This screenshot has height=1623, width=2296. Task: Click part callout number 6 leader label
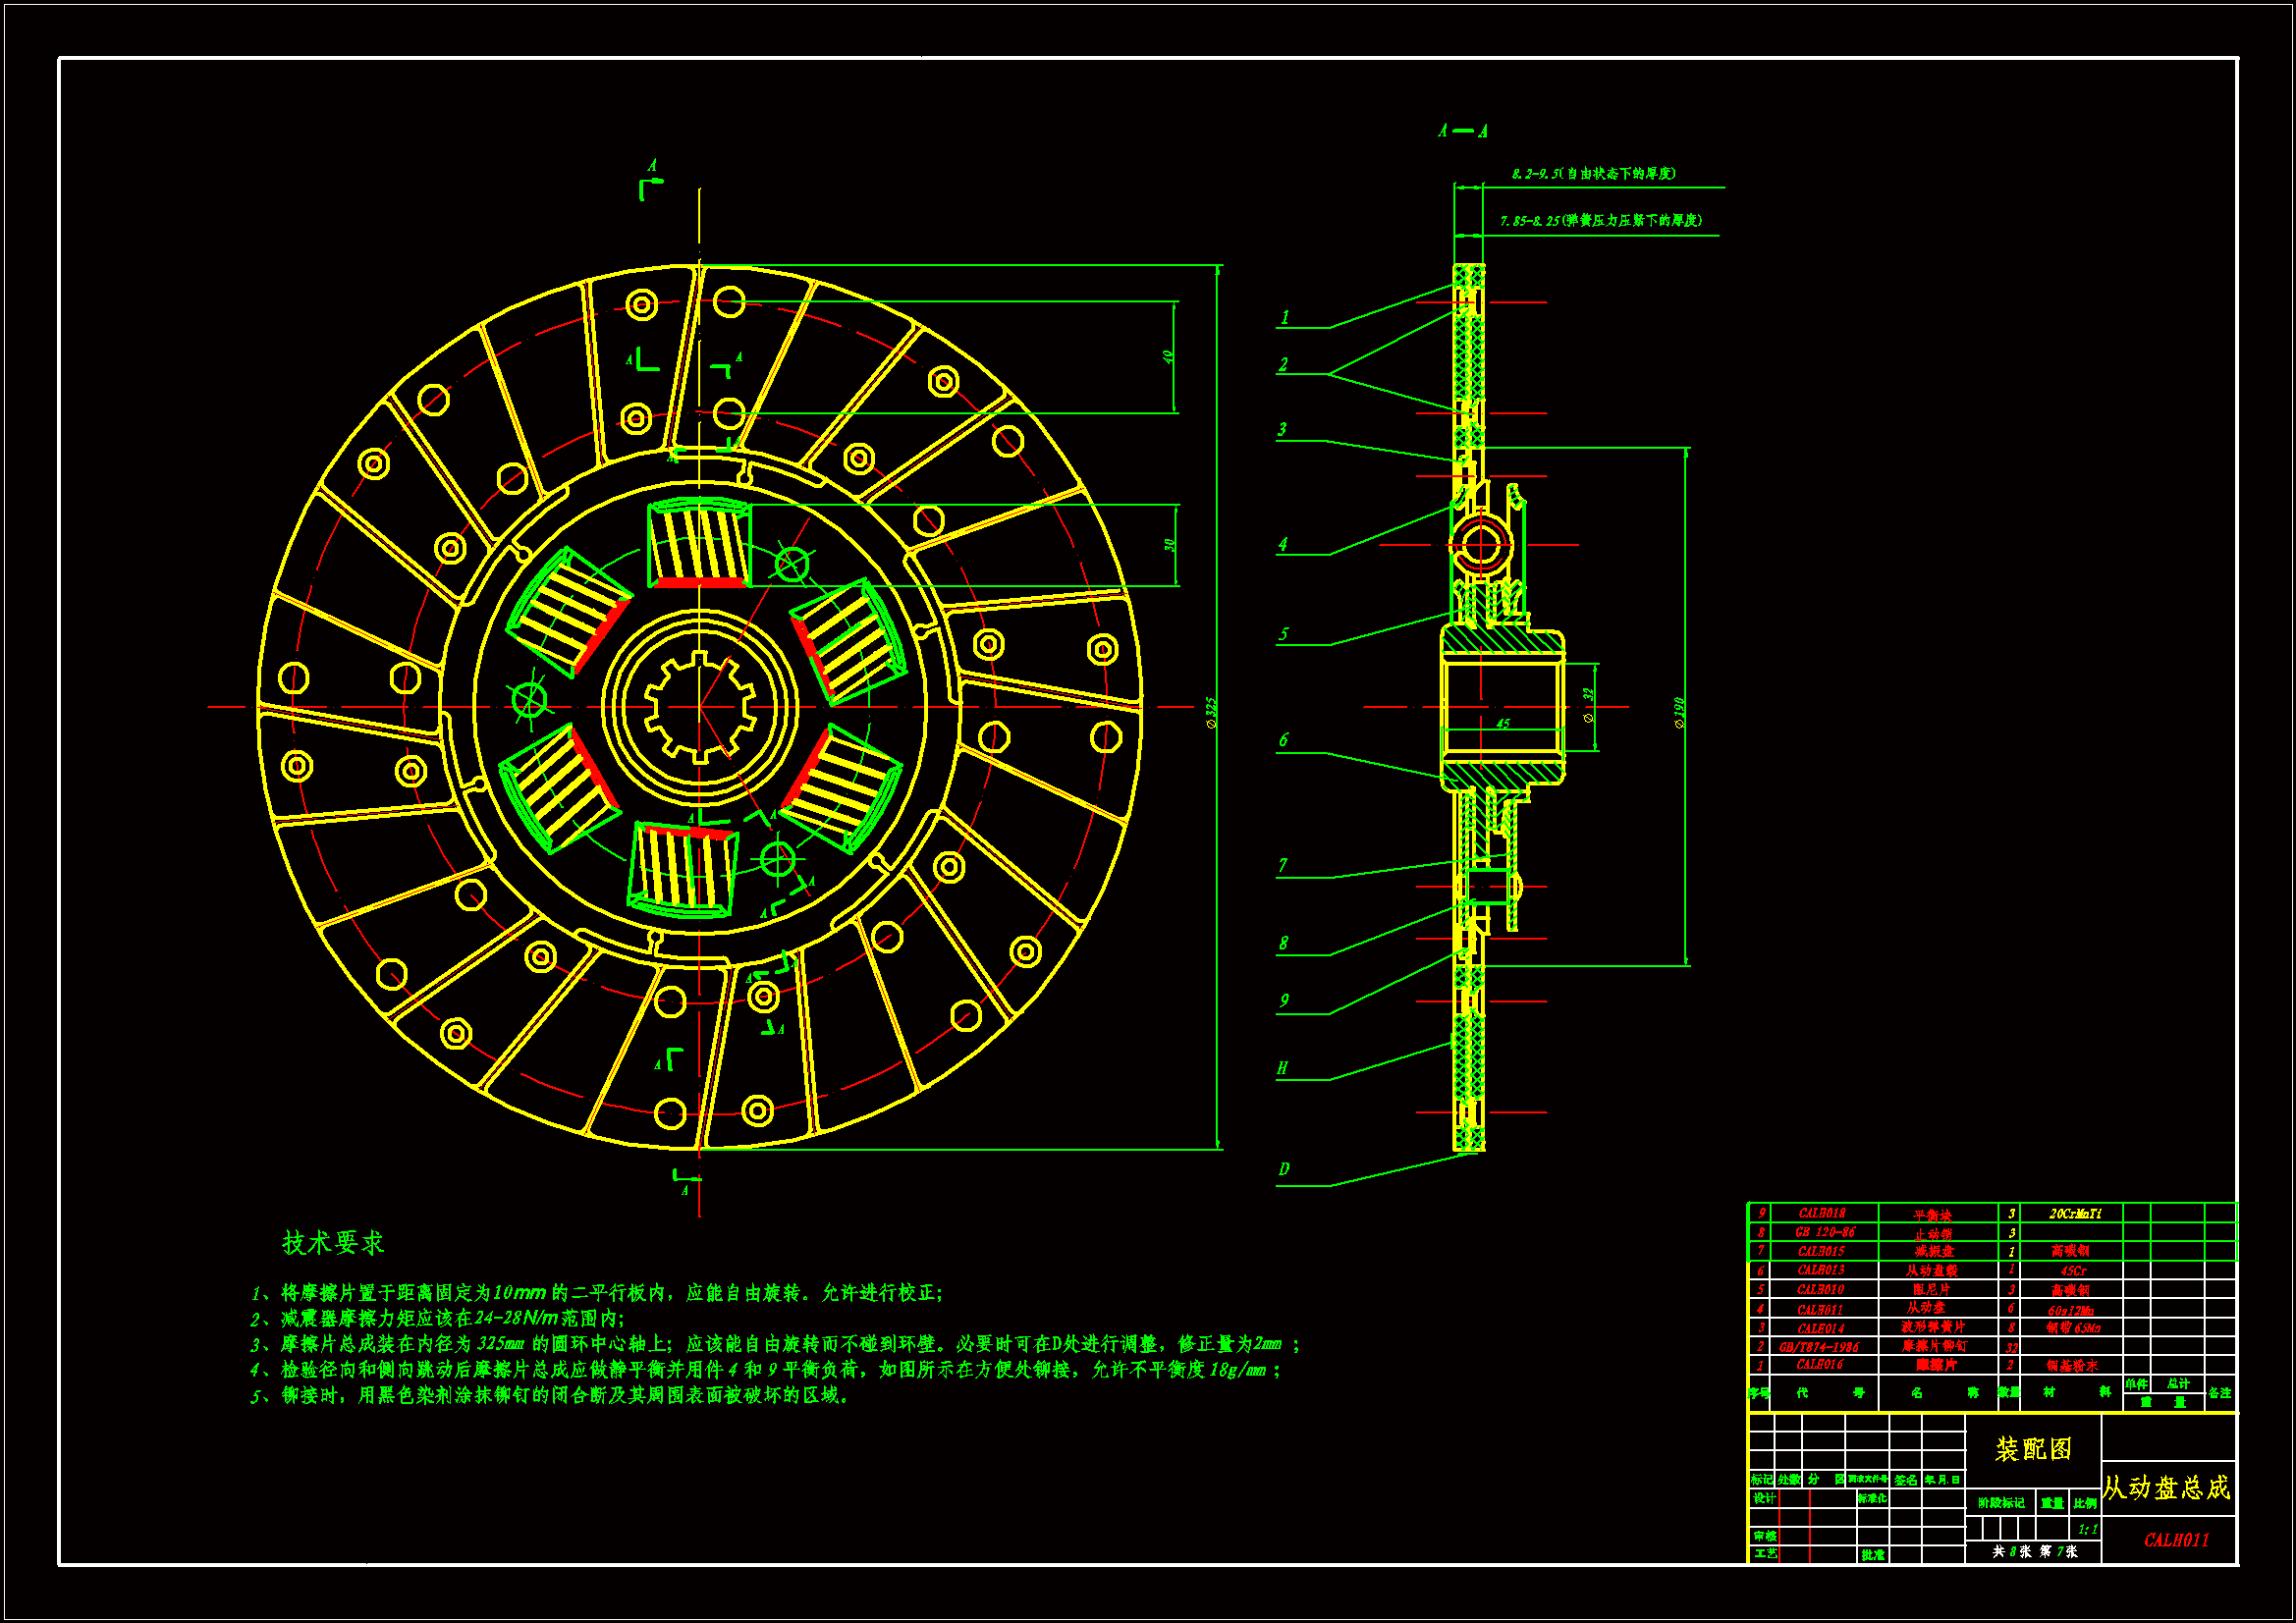coord(1283,740)
